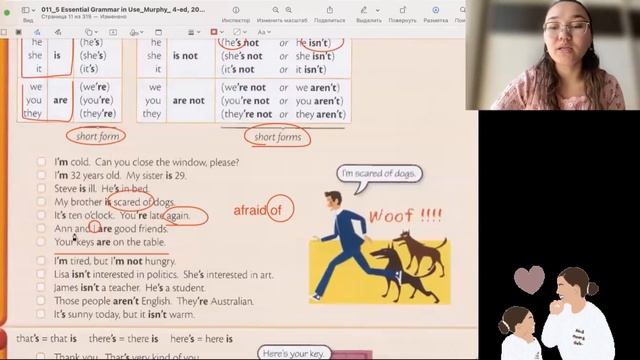Click the red "afraid of" annotation
This screenshot has height=360, width=640.
point(258,210)
